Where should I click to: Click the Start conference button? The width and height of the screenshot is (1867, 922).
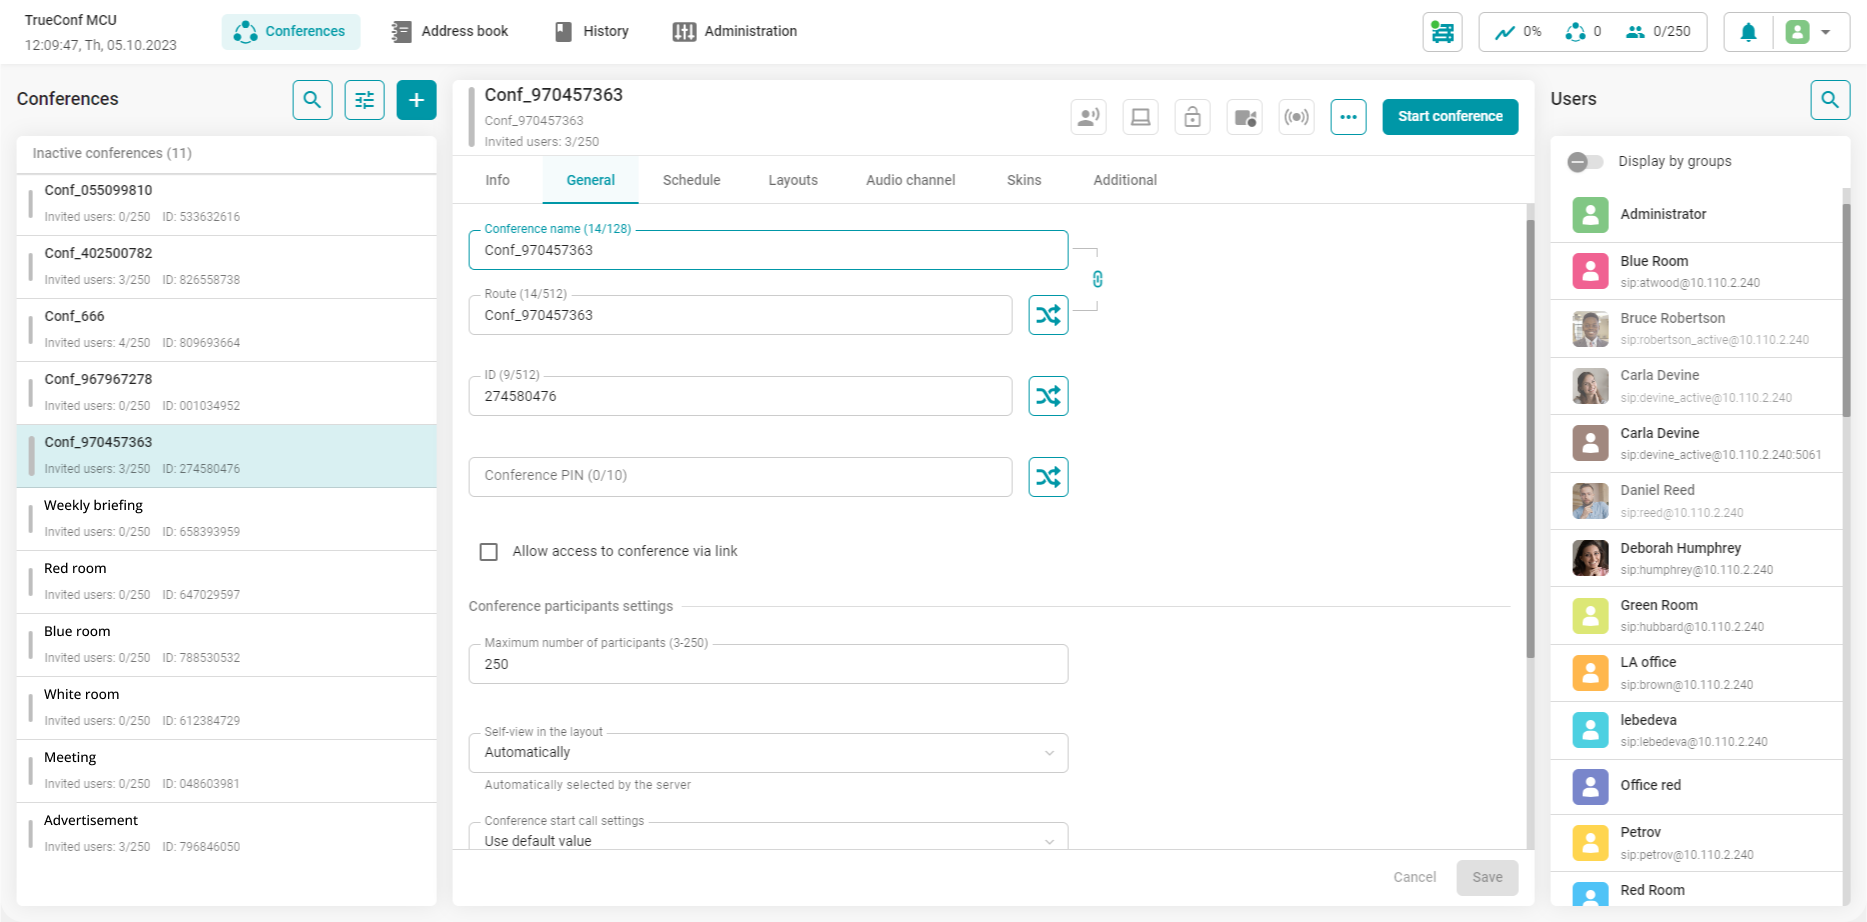coord(1449,117)
